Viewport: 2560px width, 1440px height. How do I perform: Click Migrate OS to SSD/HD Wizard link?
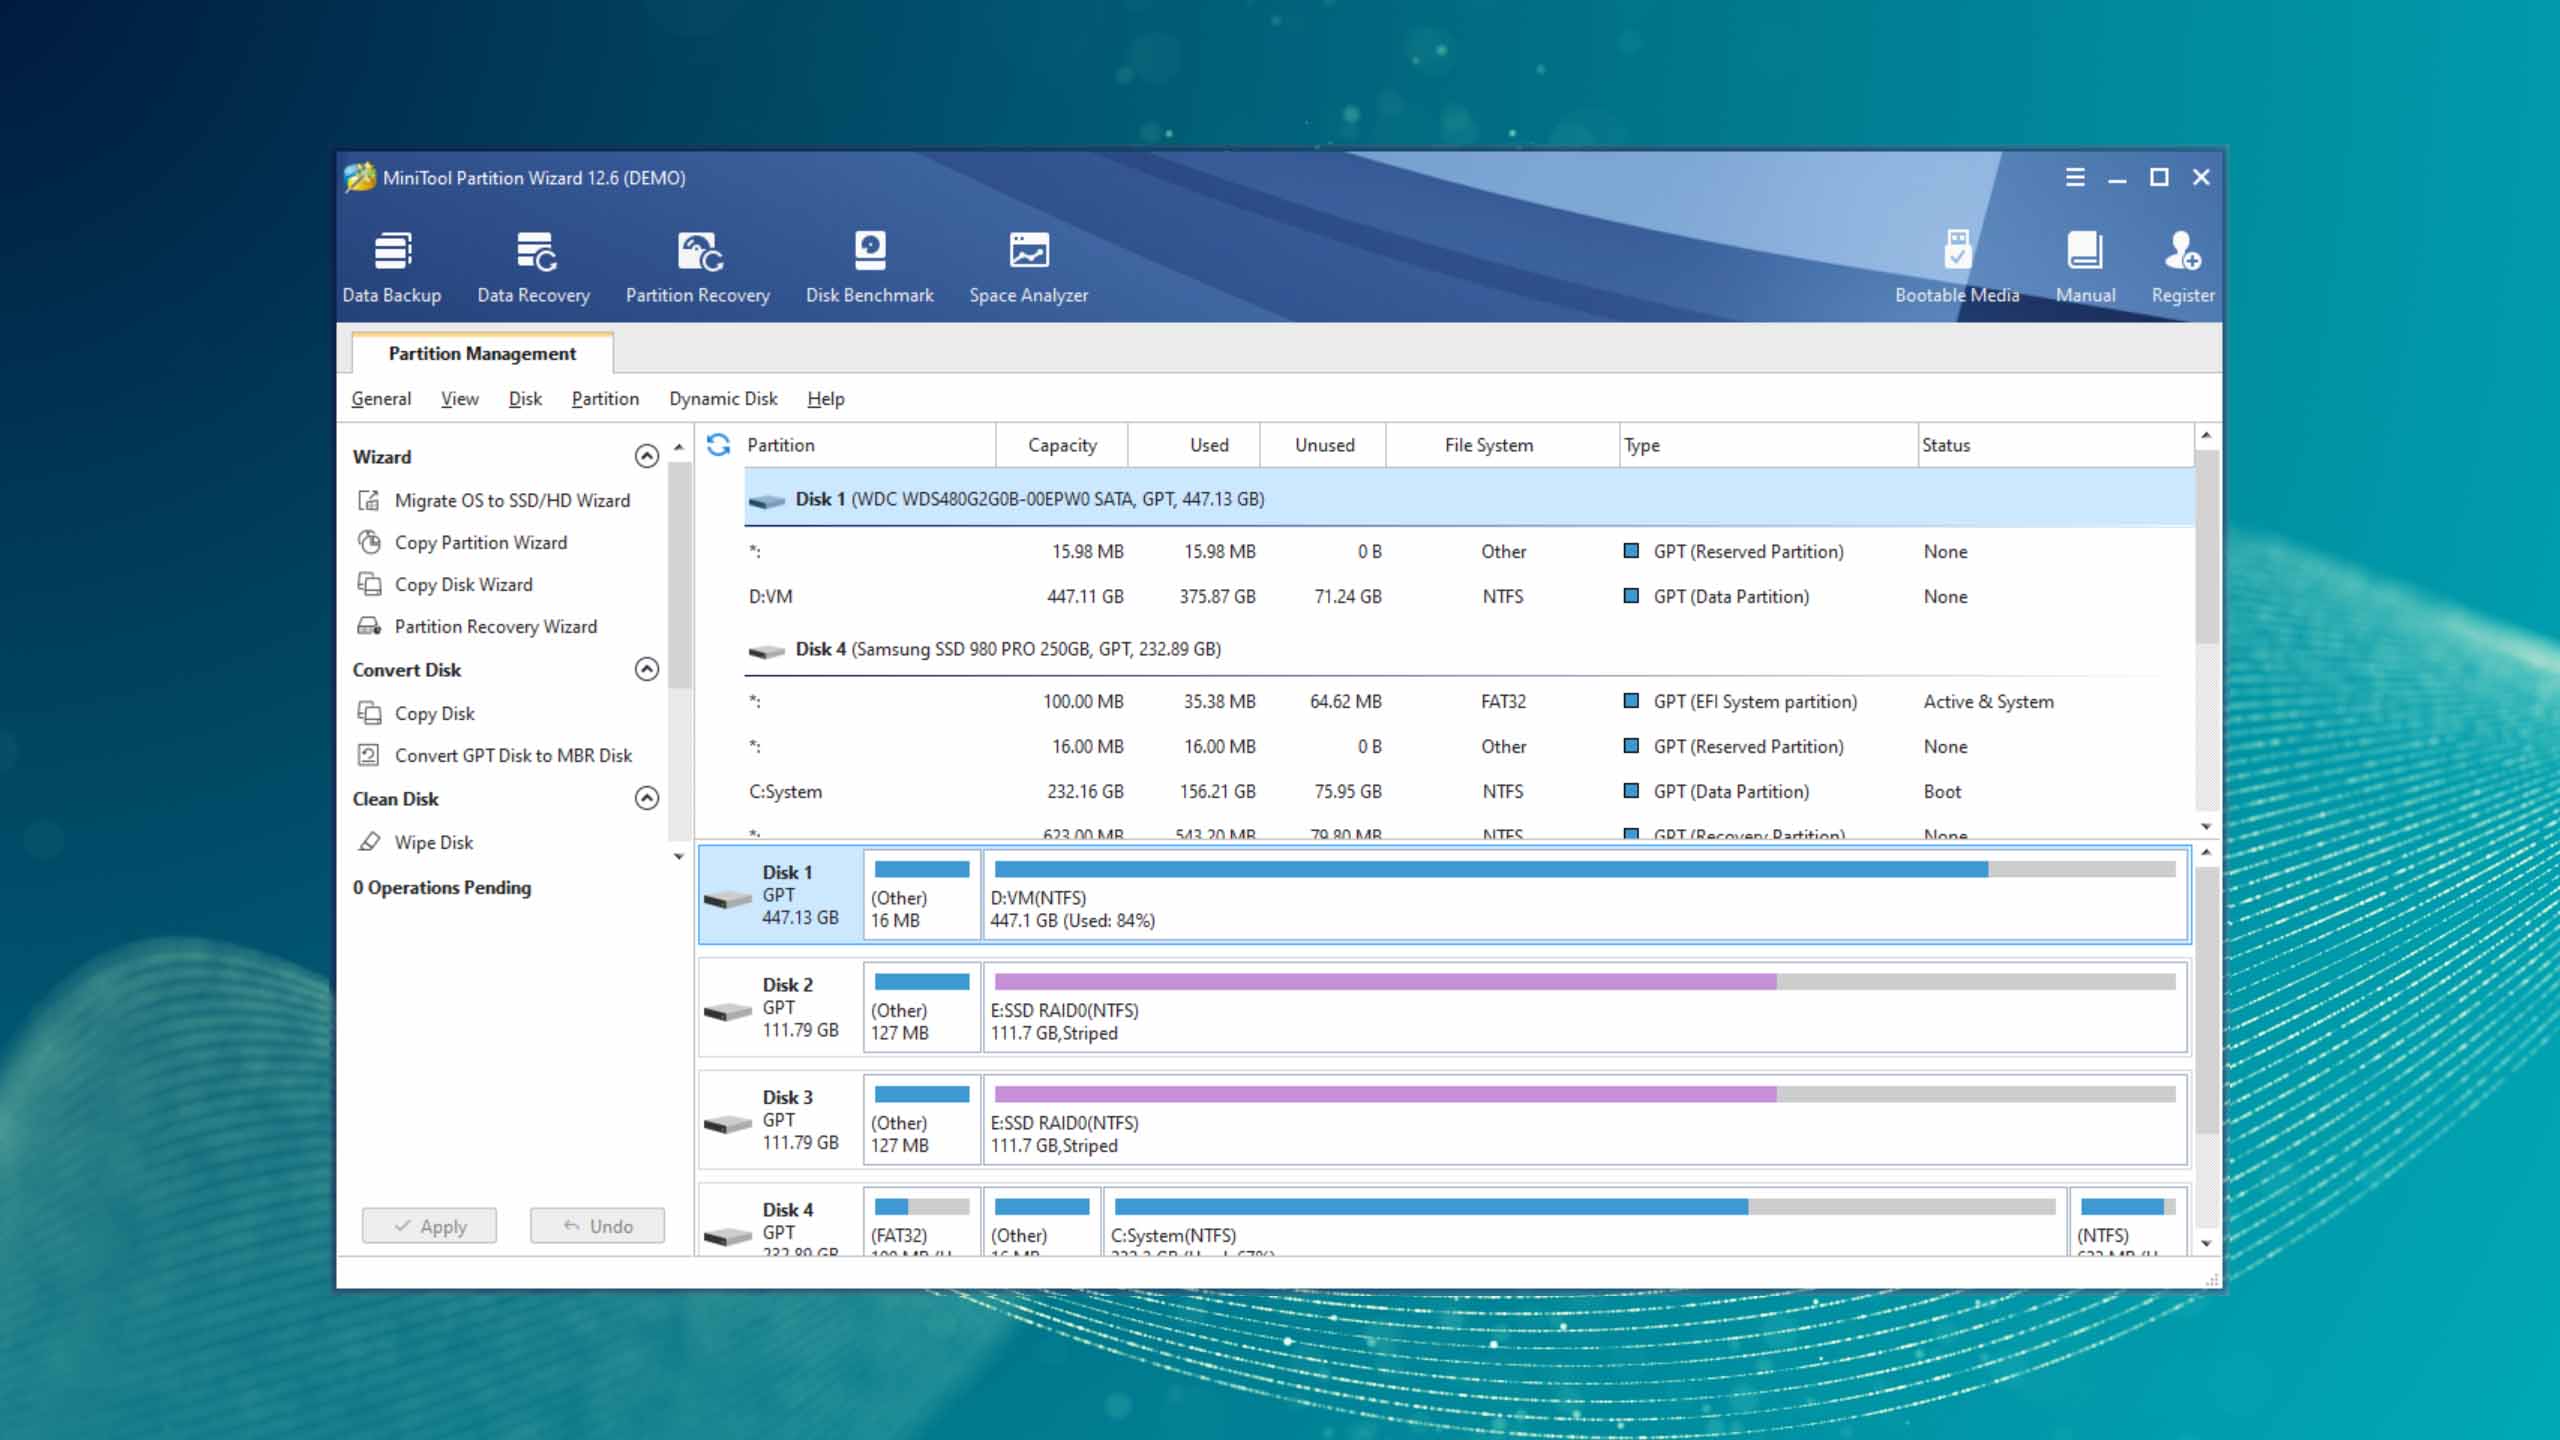tap(512, 500)
